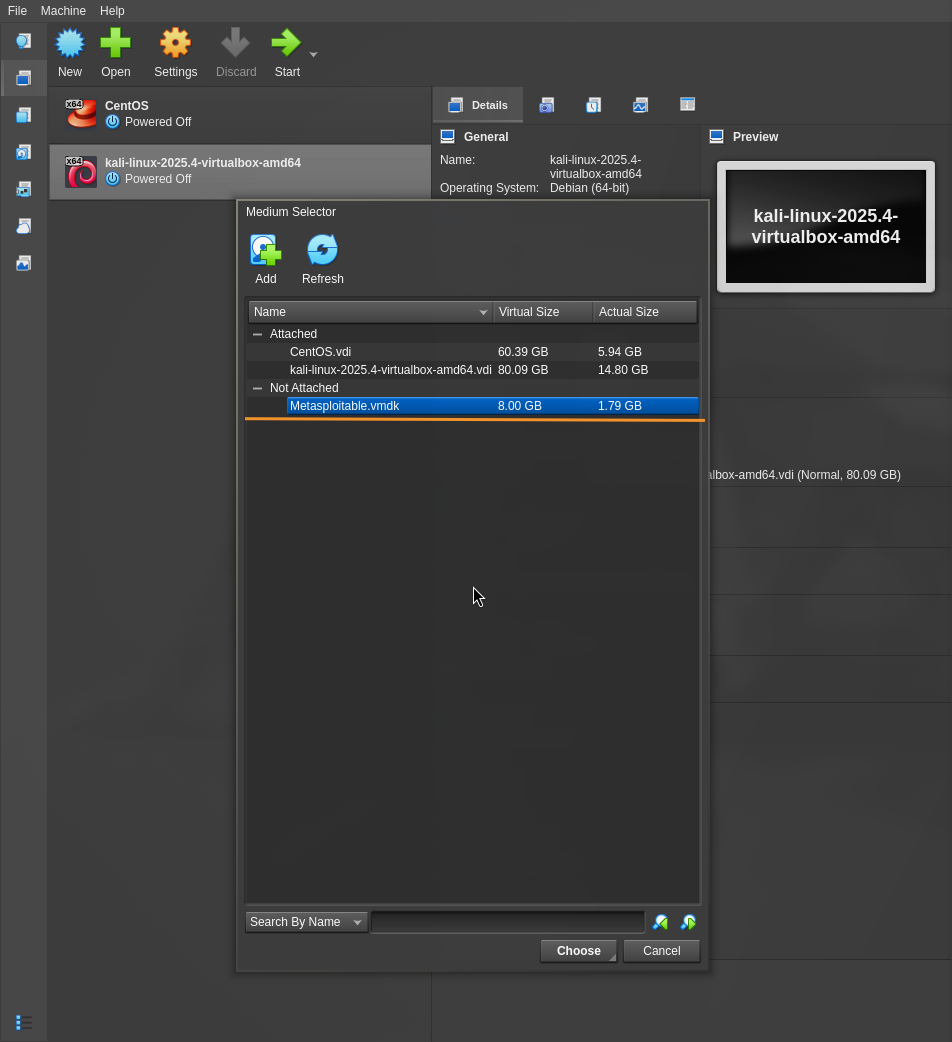Viewport: 952px width, 1042px height.
Task: Open the Media manager sidebar icon
Action: [23, 153]
